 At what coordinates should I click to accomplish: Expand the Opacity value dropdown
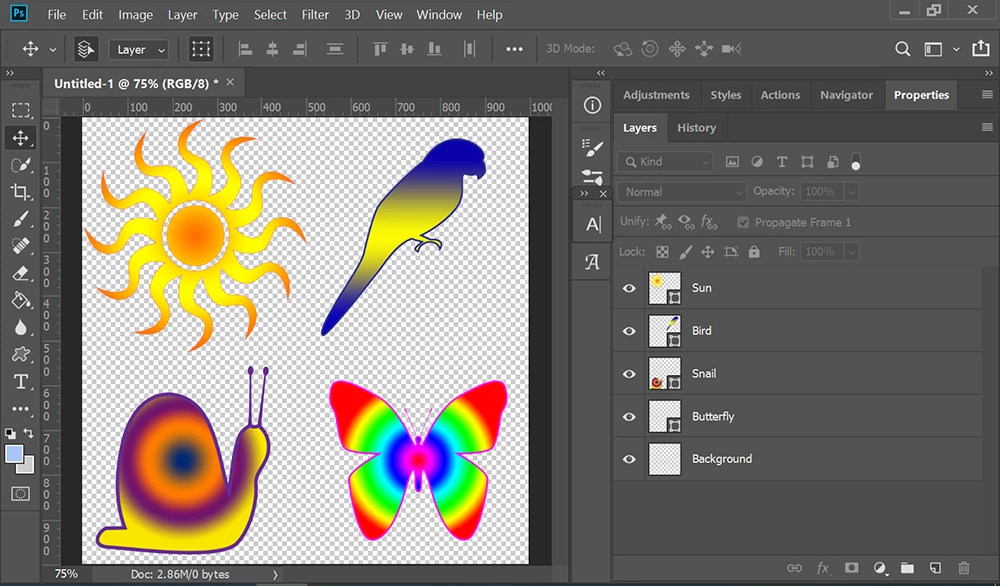(x=851, y=191)
